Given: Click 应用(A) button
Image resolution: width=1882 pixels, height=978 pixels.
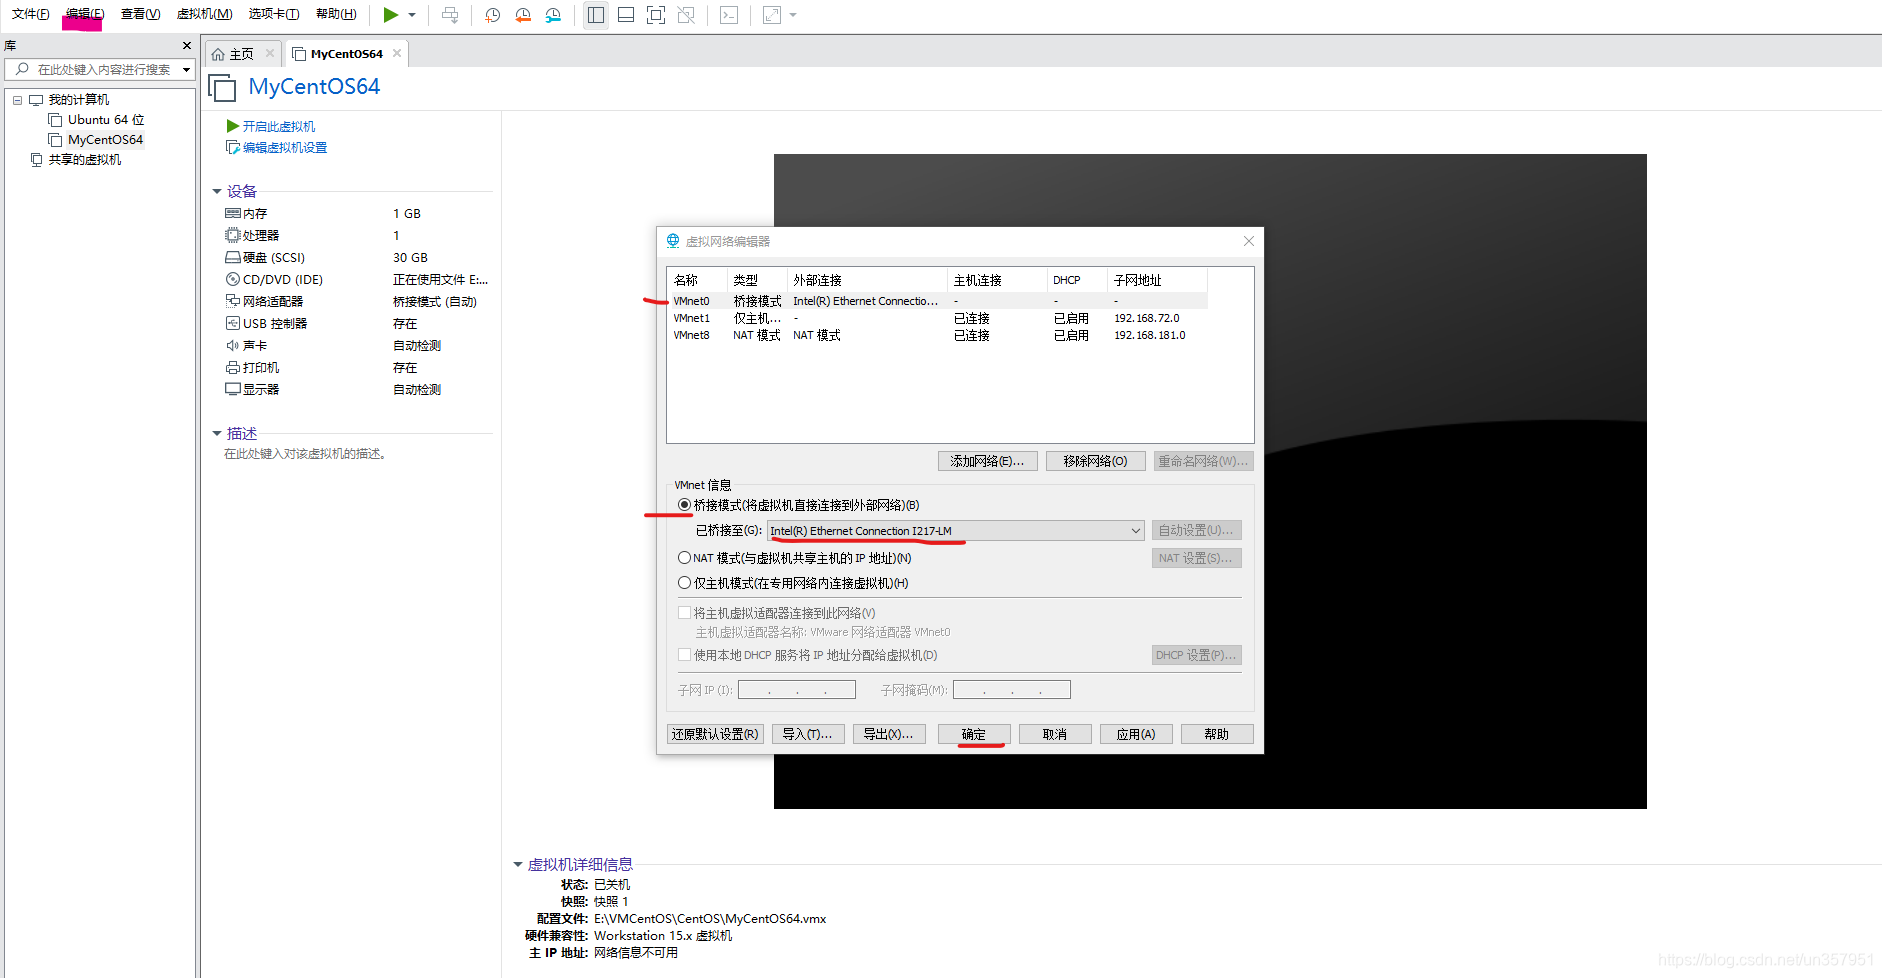Looking at the screenshot, I should click(1136, 734).
